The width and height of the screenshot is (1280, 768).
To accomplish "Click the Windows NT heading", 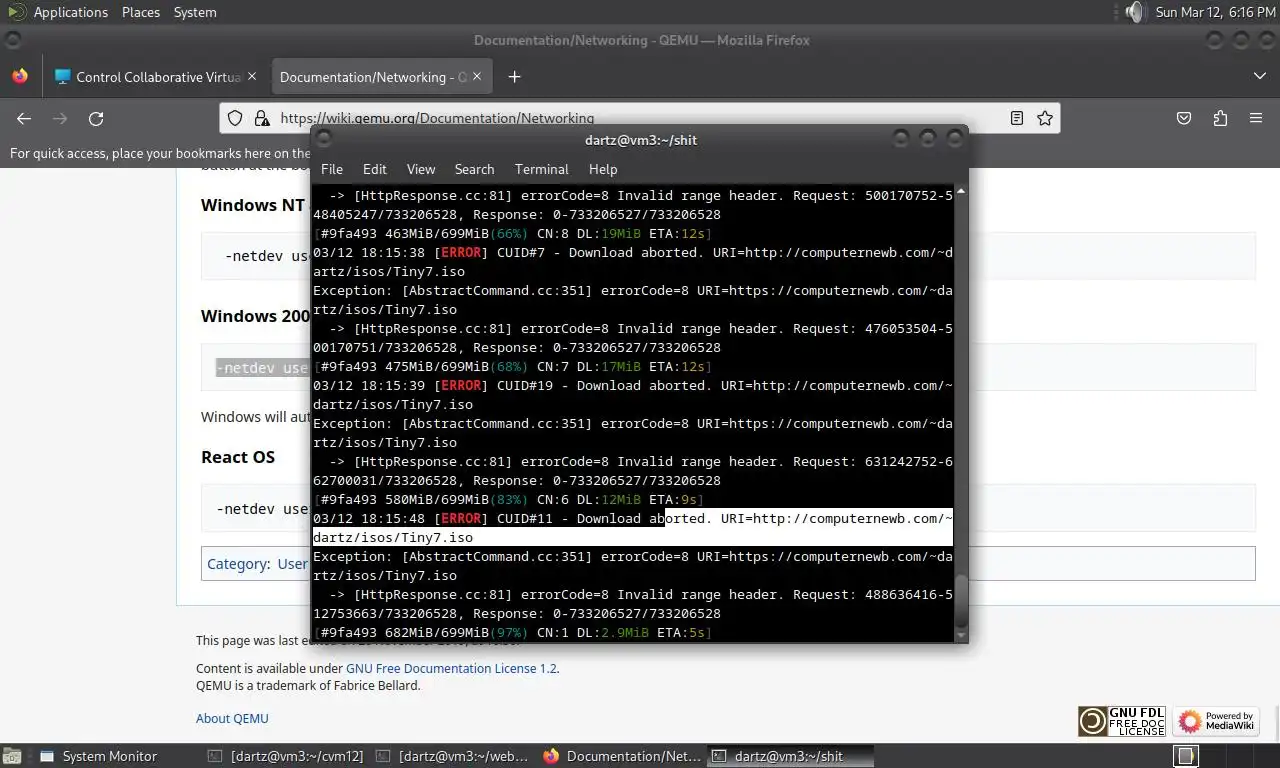I will click(x=252, y=205).
